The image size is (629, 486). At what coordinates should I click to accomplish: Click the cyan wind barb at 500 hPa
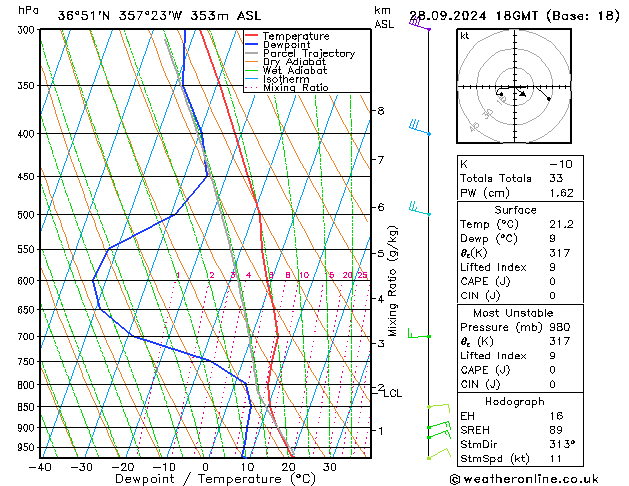(x=419, y=208)
